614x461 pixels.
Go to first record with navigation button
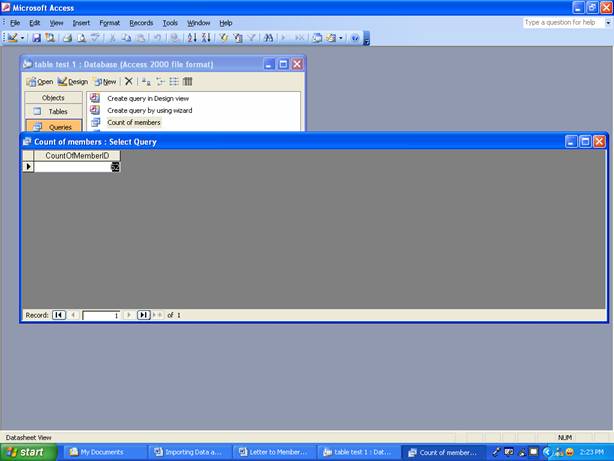[59, 315]
